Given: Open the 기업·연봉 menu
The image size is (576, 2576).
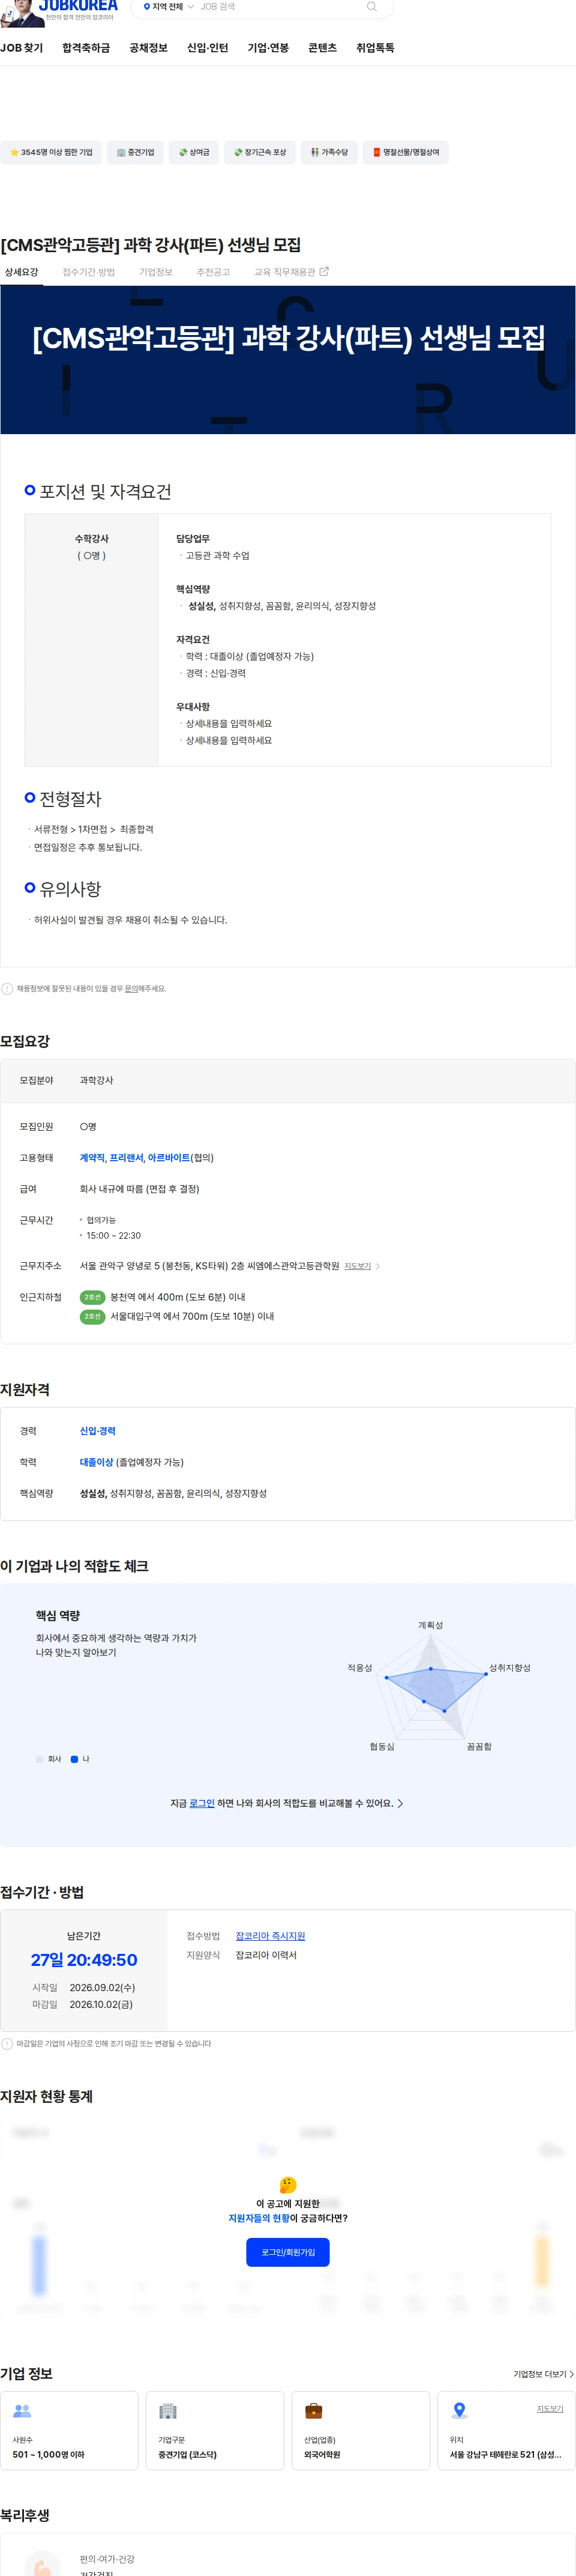Looking at the screenshot, I should coord(268,48).
